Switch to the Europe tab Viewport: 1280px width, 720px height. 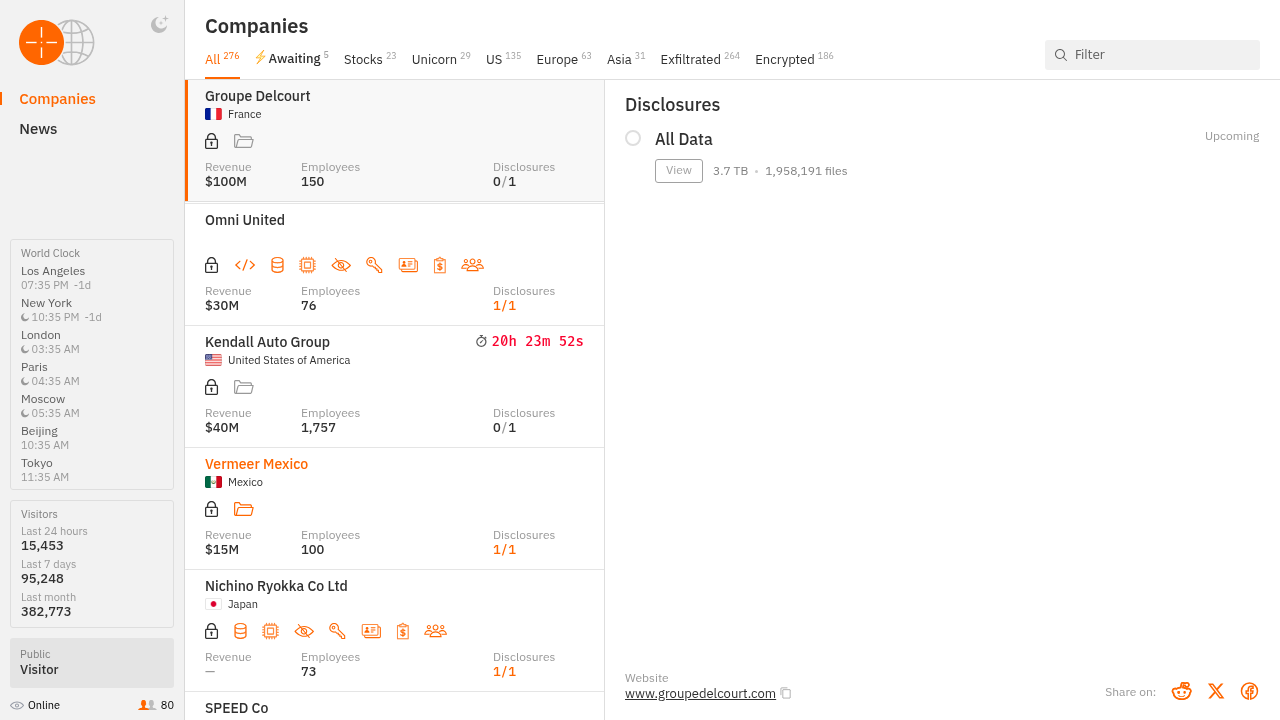coord(564,59)
